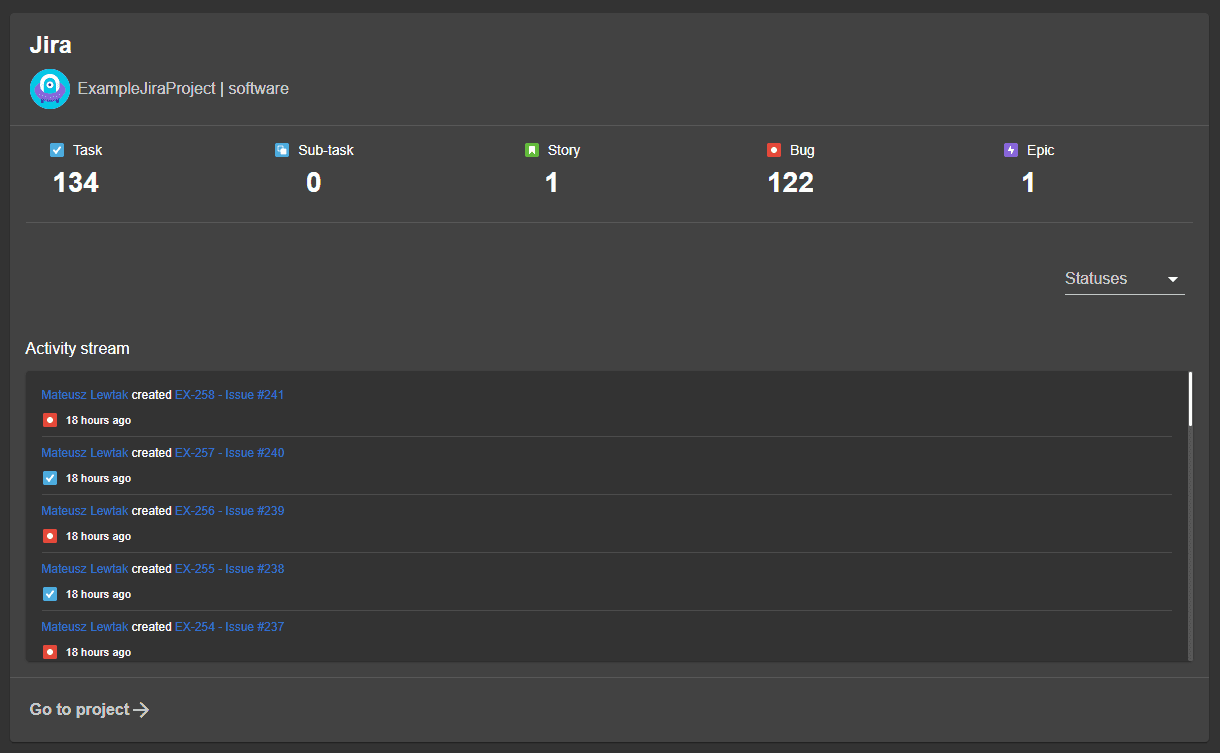
Task: Click the task icon under EX-257 entry
Action: tap(50, 478)
